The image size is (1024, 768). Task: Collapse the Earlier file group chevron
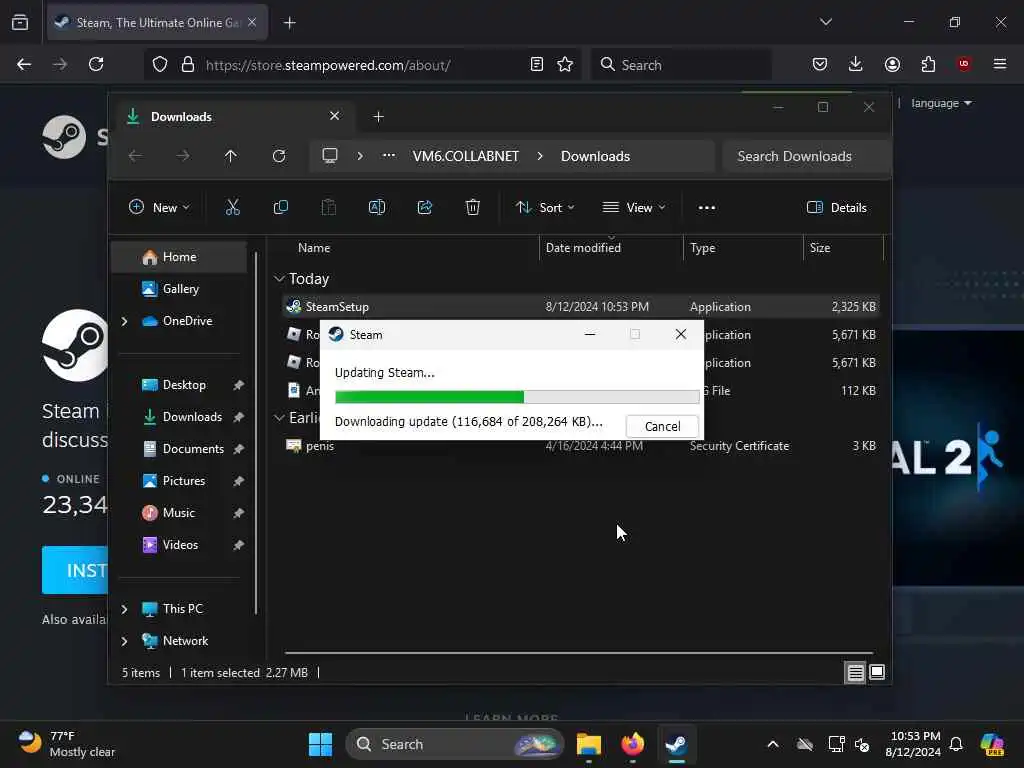pyautogui.click(x=279, y=417)
